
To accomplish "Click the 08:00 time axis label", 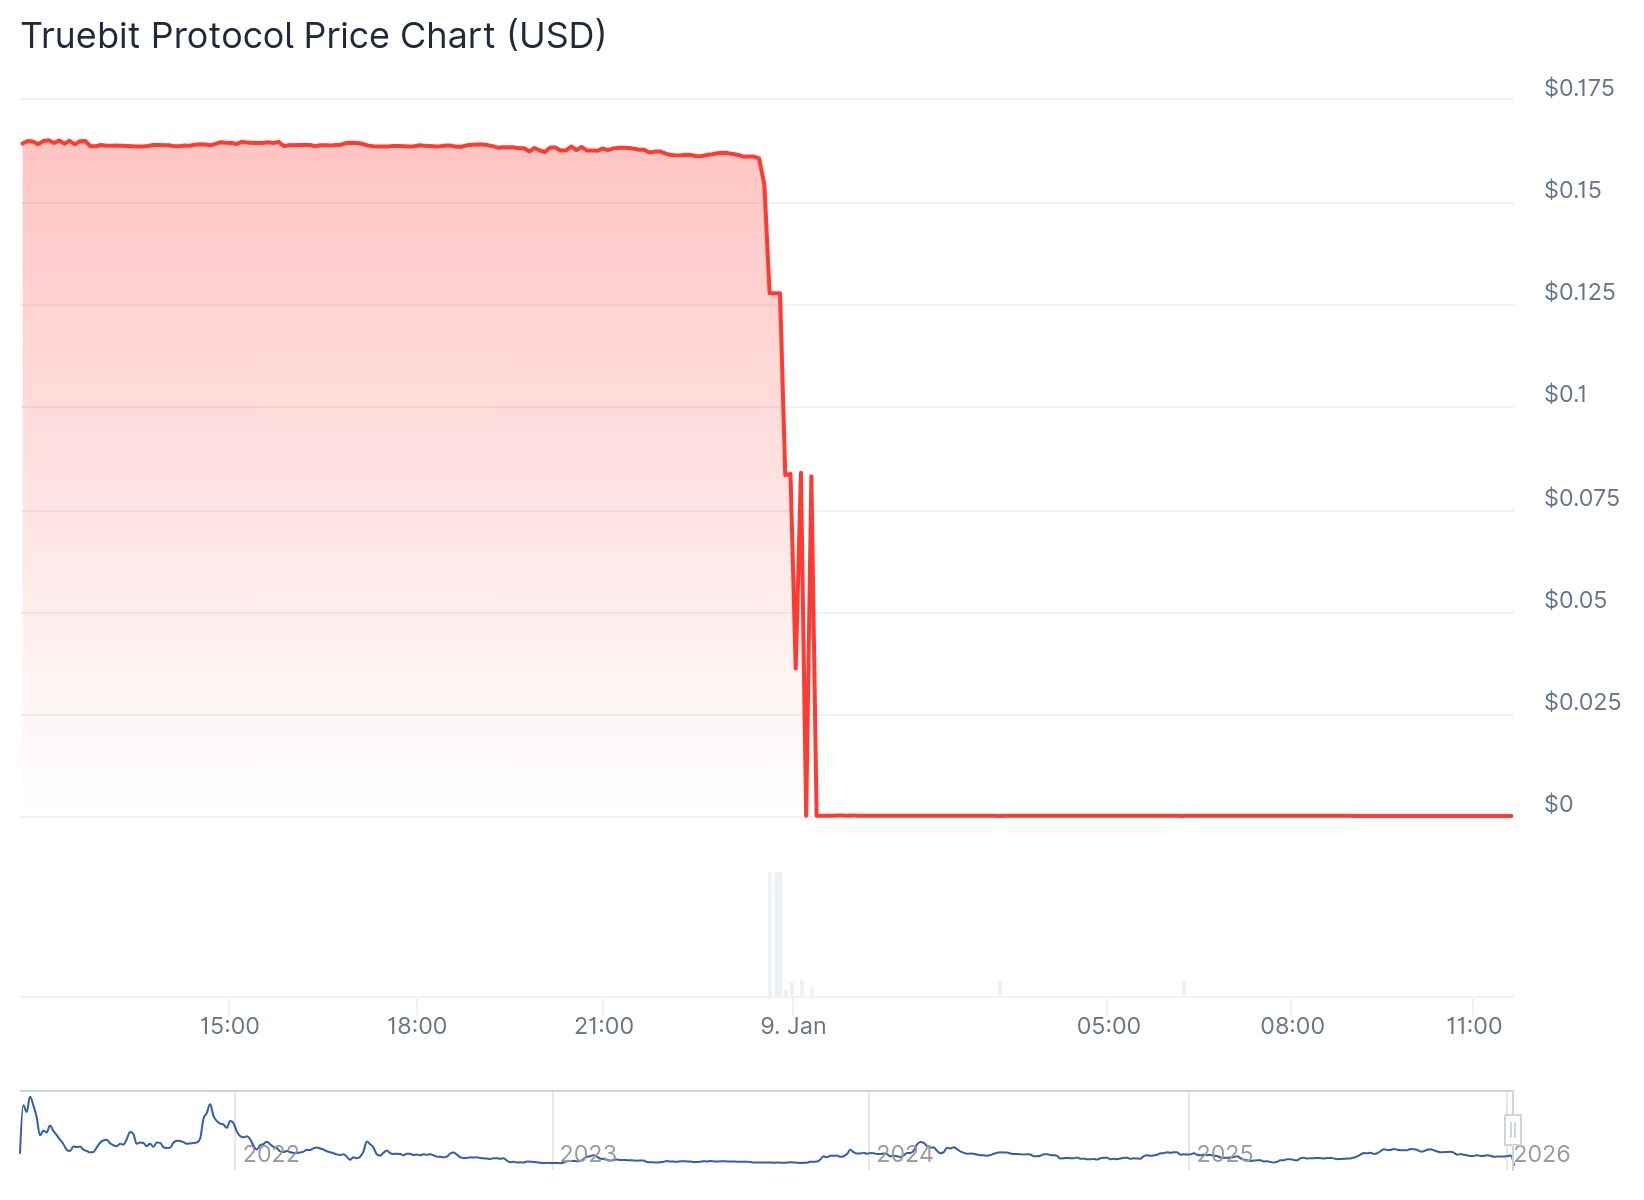I will coord(1292,1026).
